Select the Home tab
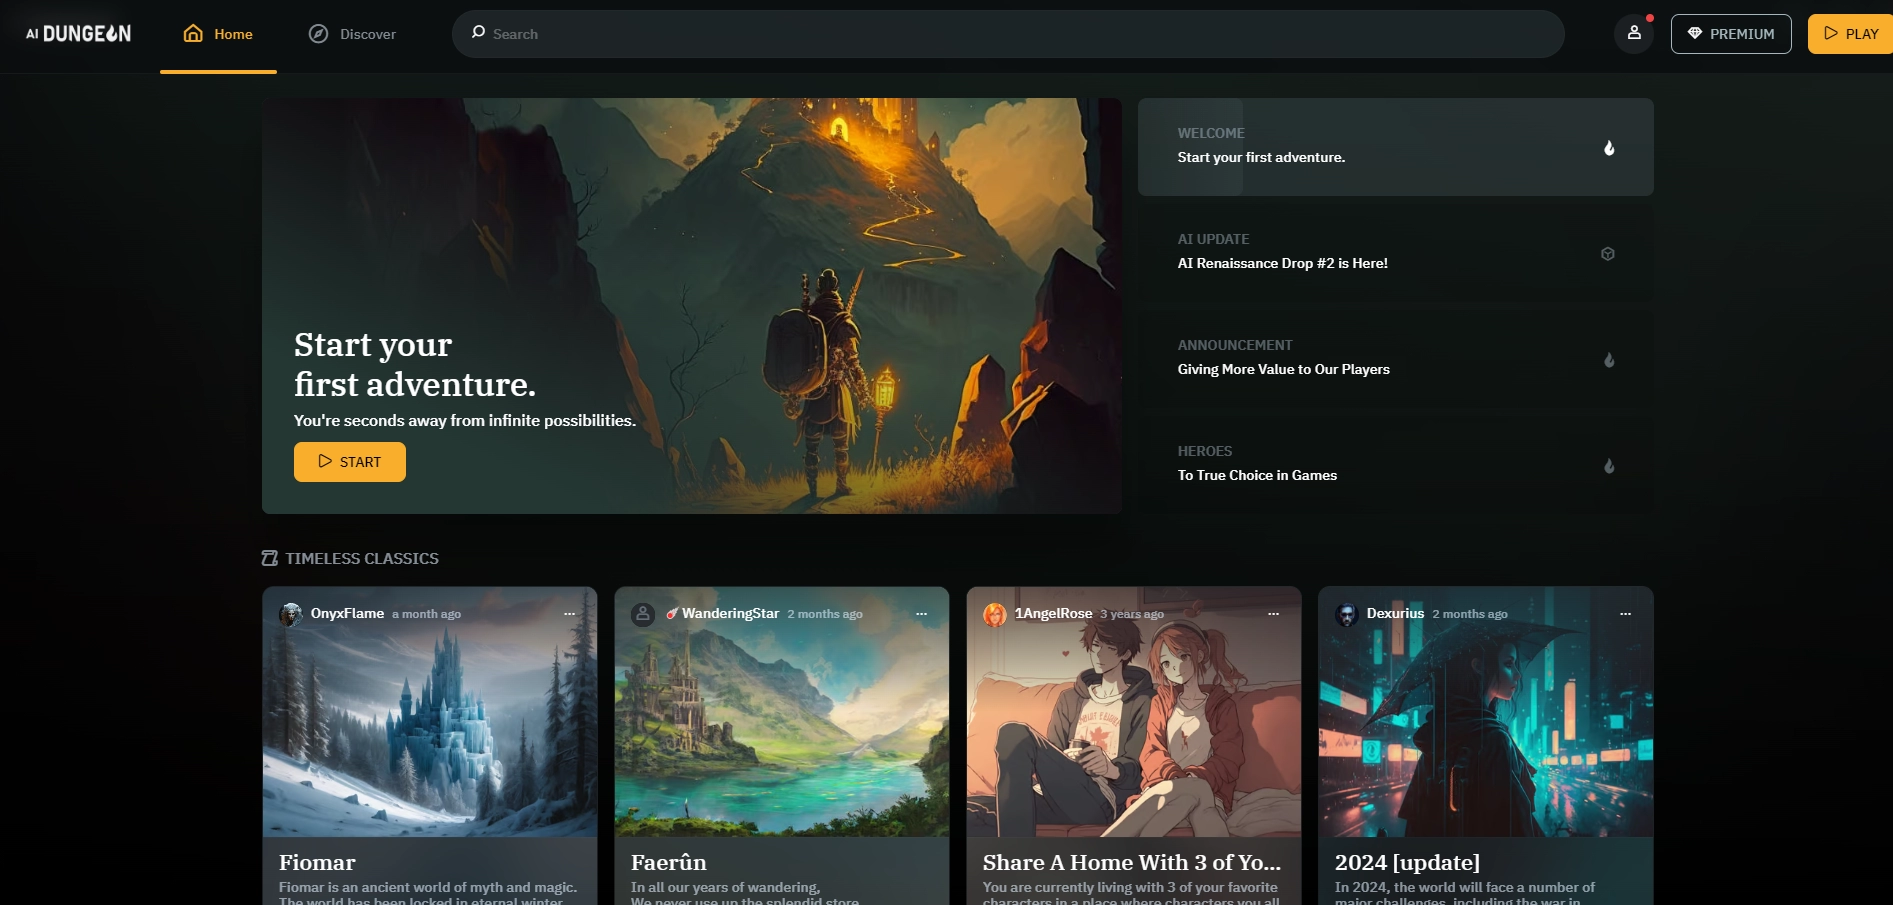Viewport: 1893px width, 905px height. pyautogui.click(x=218, y=34)
